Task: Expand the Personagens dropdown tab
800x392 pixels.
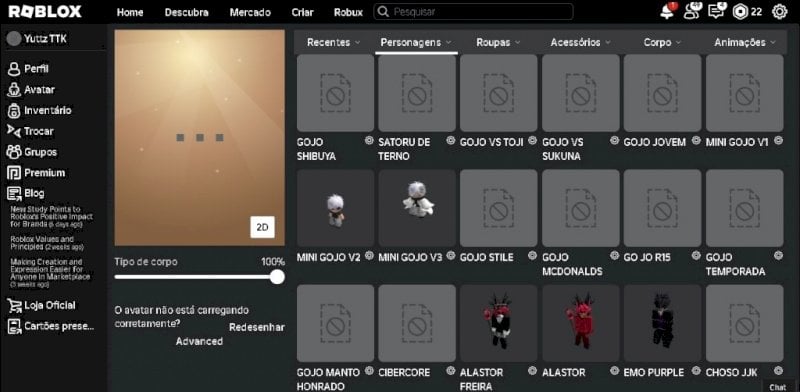Action: [416, 42]
